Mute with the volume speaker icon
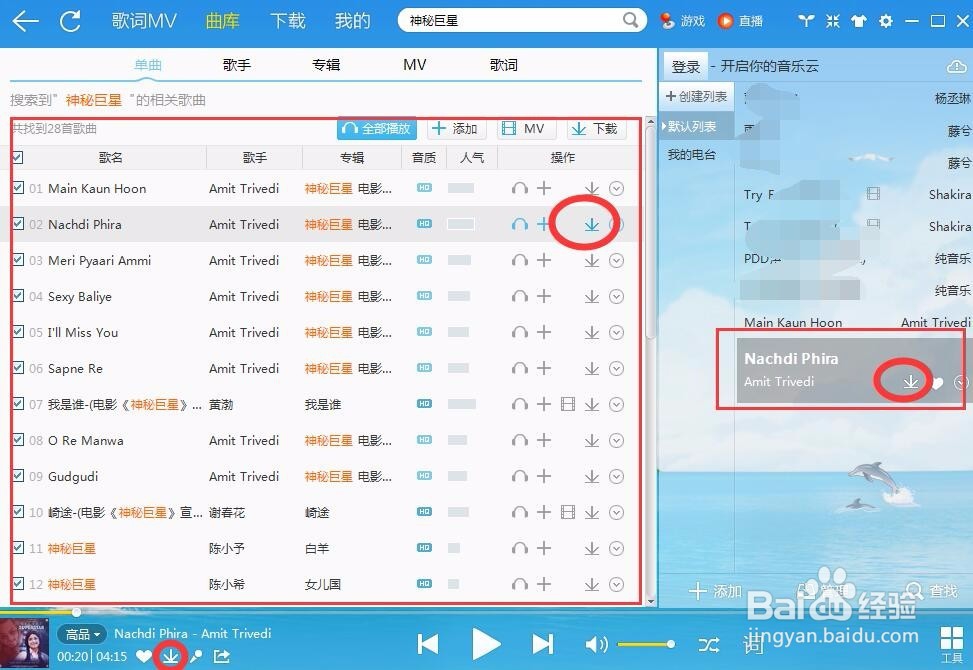 tap(596, 645)
